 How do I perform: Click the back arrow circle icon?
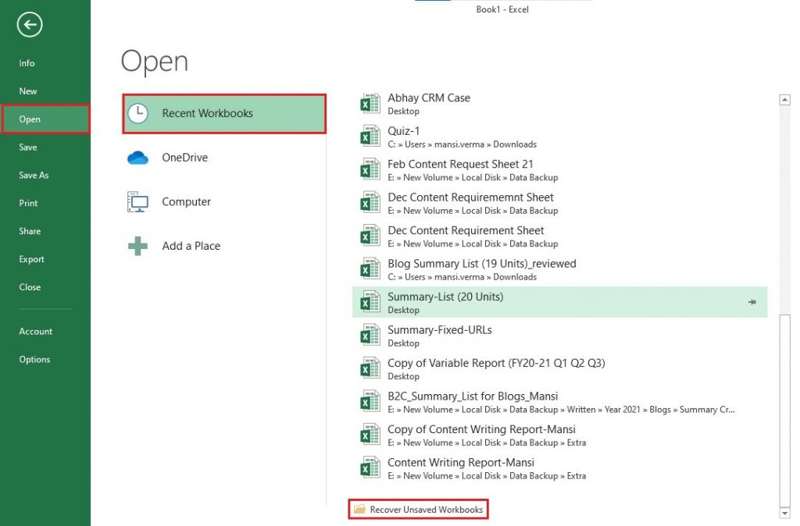pos(30,24)
